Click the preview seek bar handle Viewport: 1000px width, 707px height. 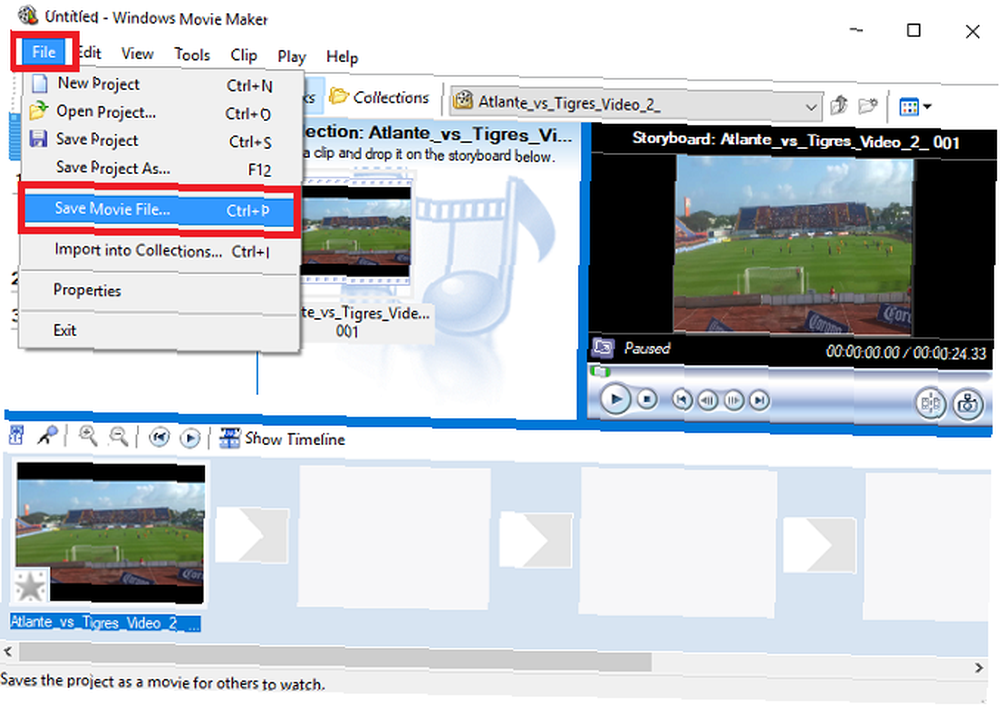600,370
